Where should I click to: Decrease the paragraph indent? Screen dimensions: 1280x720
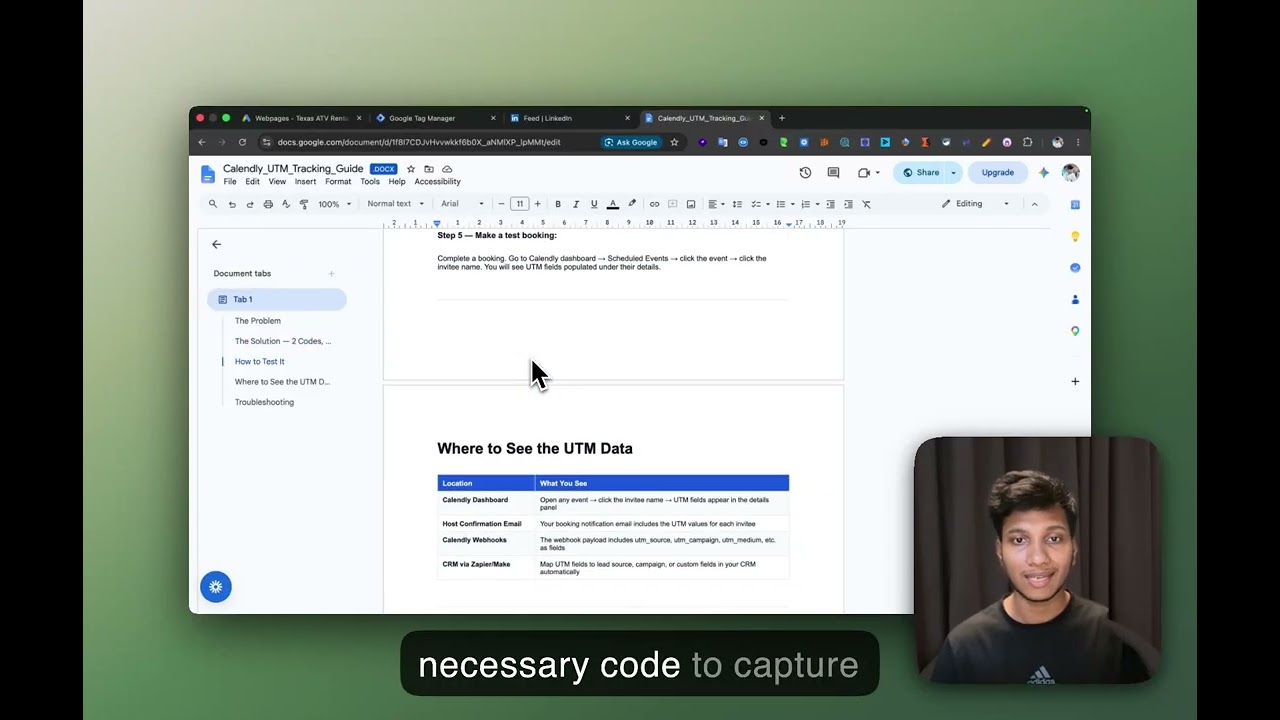(x=830, y=204)
